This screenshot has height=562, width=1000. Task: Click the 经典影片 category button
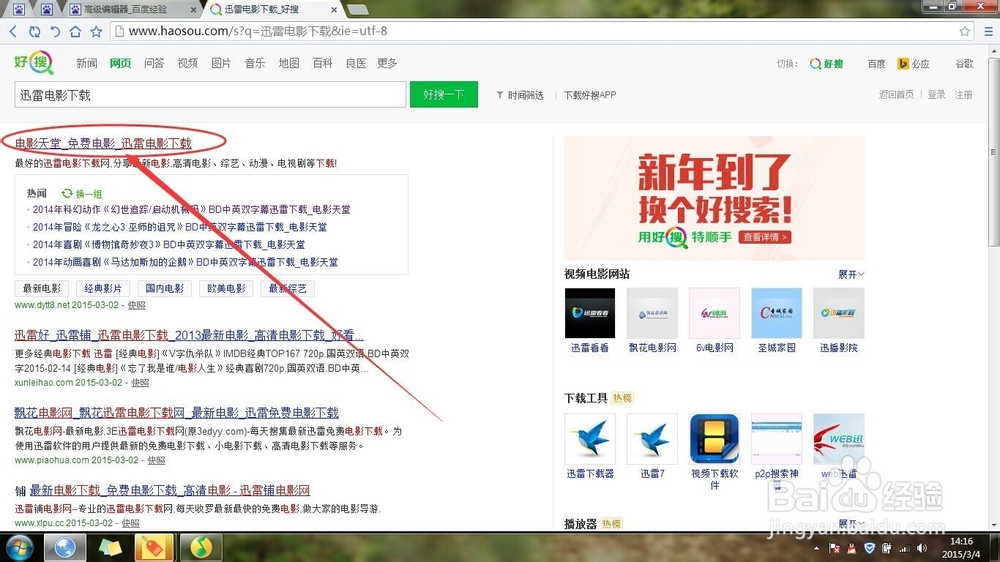(x=103, y=288)
